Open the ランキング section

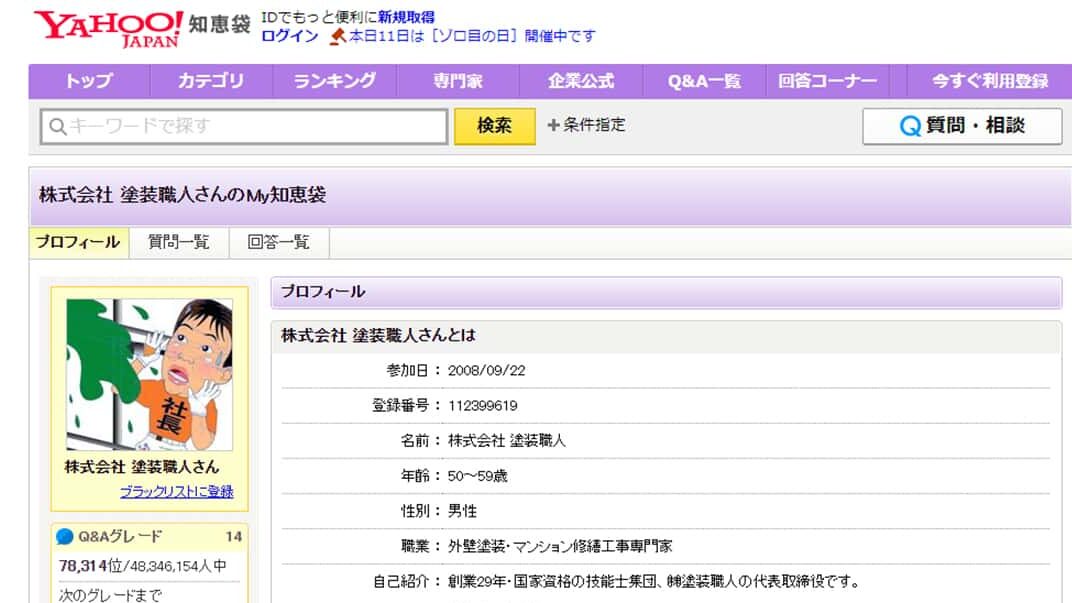pos(334,81)
